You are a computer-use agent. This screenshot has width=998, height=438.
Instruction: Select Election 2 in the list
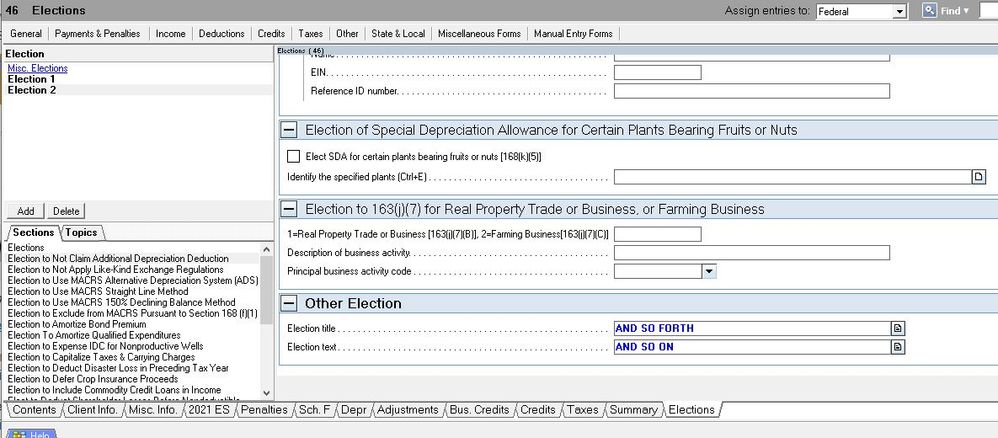coord(31,90)
